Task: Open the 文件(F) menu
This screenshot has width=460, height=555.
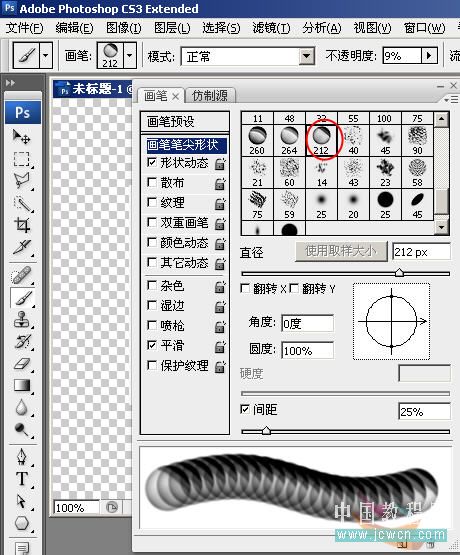Action: (x=24, y=28)
